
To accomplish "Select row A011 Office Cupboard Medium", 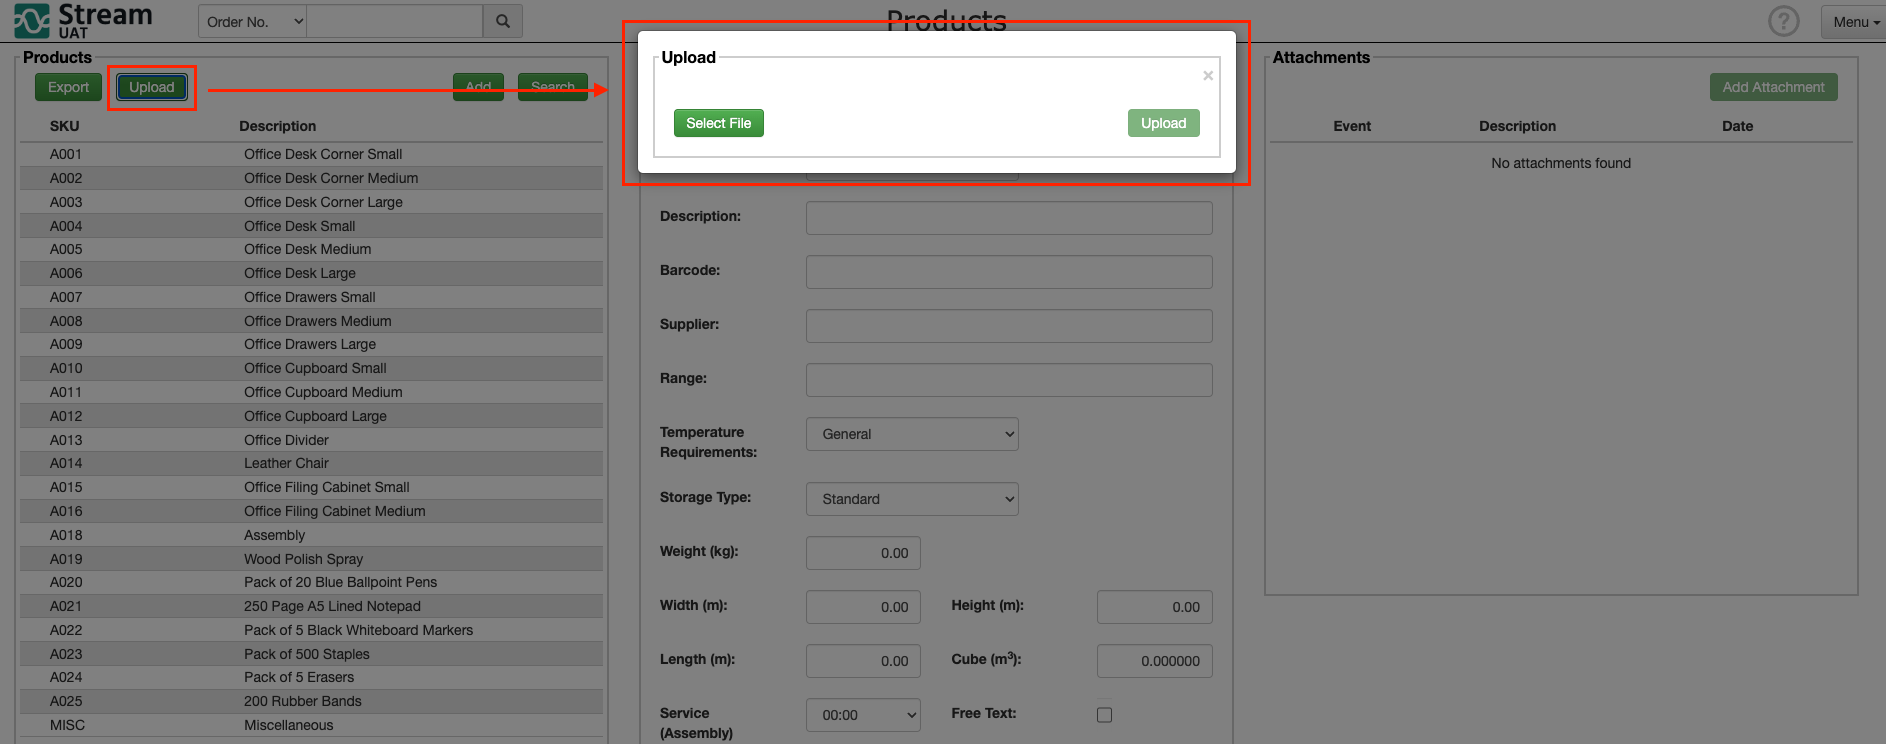I will [311, 392].
